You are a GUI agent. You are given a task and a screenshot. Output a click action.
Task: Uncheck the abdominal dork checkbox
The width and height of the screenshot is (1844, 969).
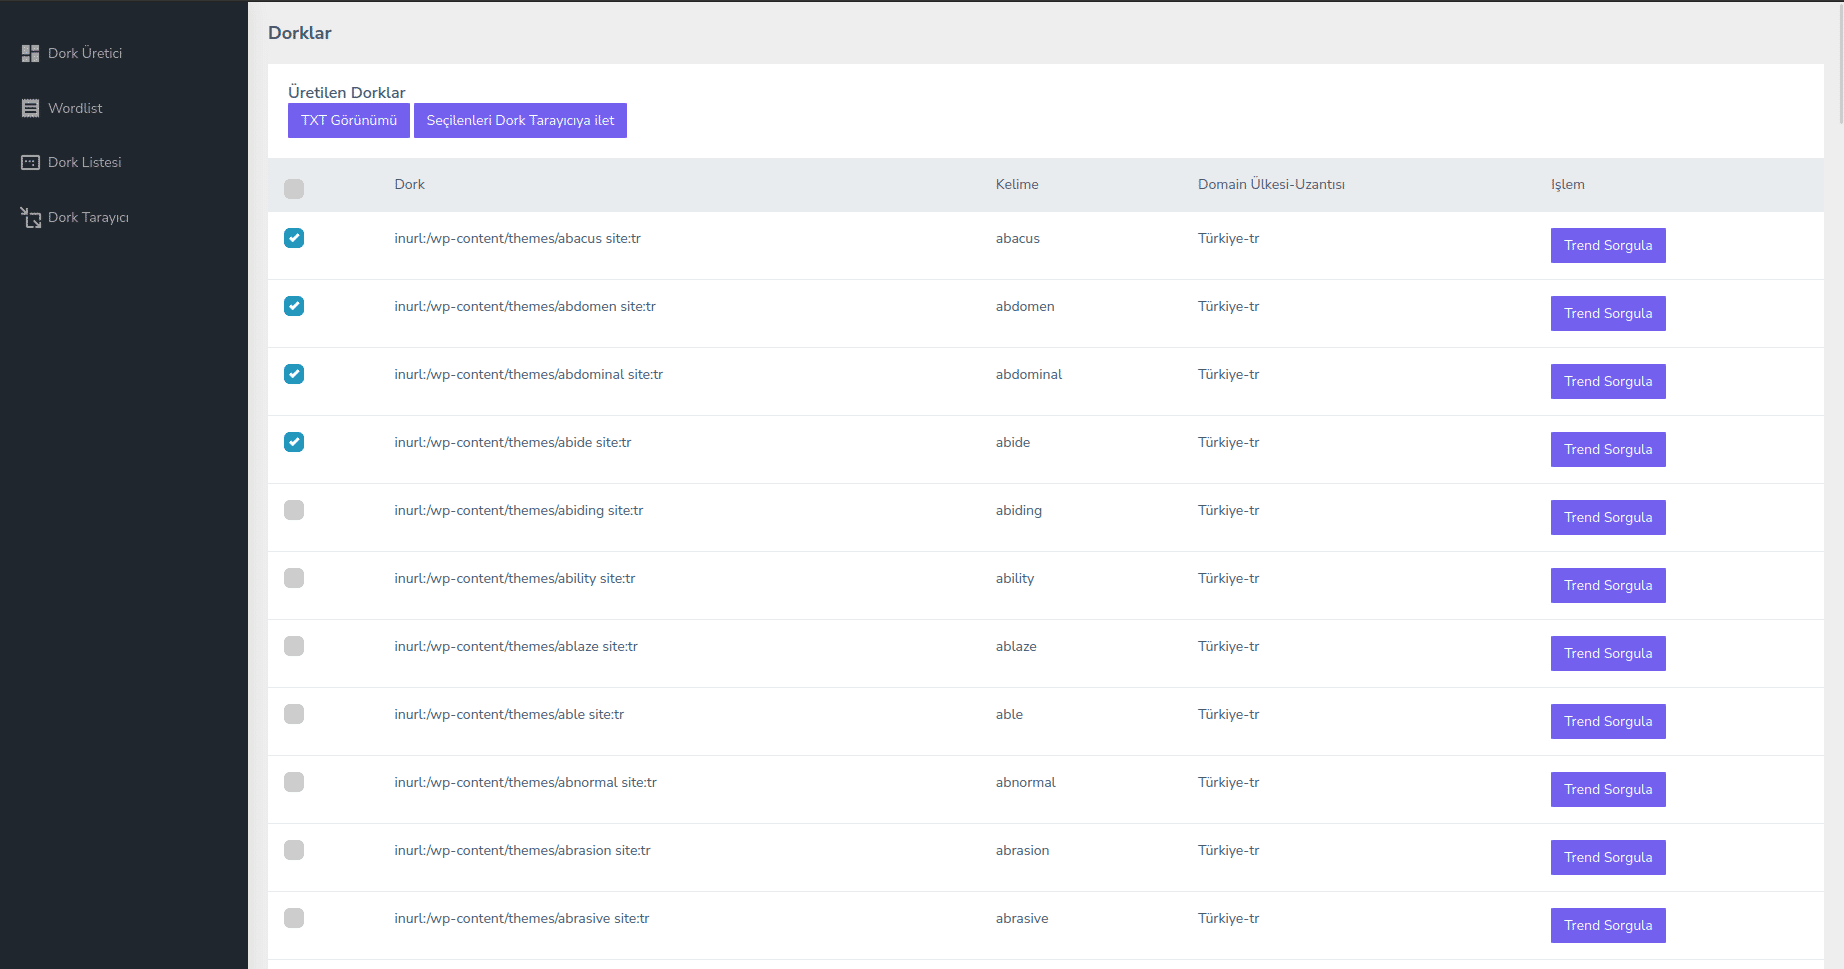294,374
